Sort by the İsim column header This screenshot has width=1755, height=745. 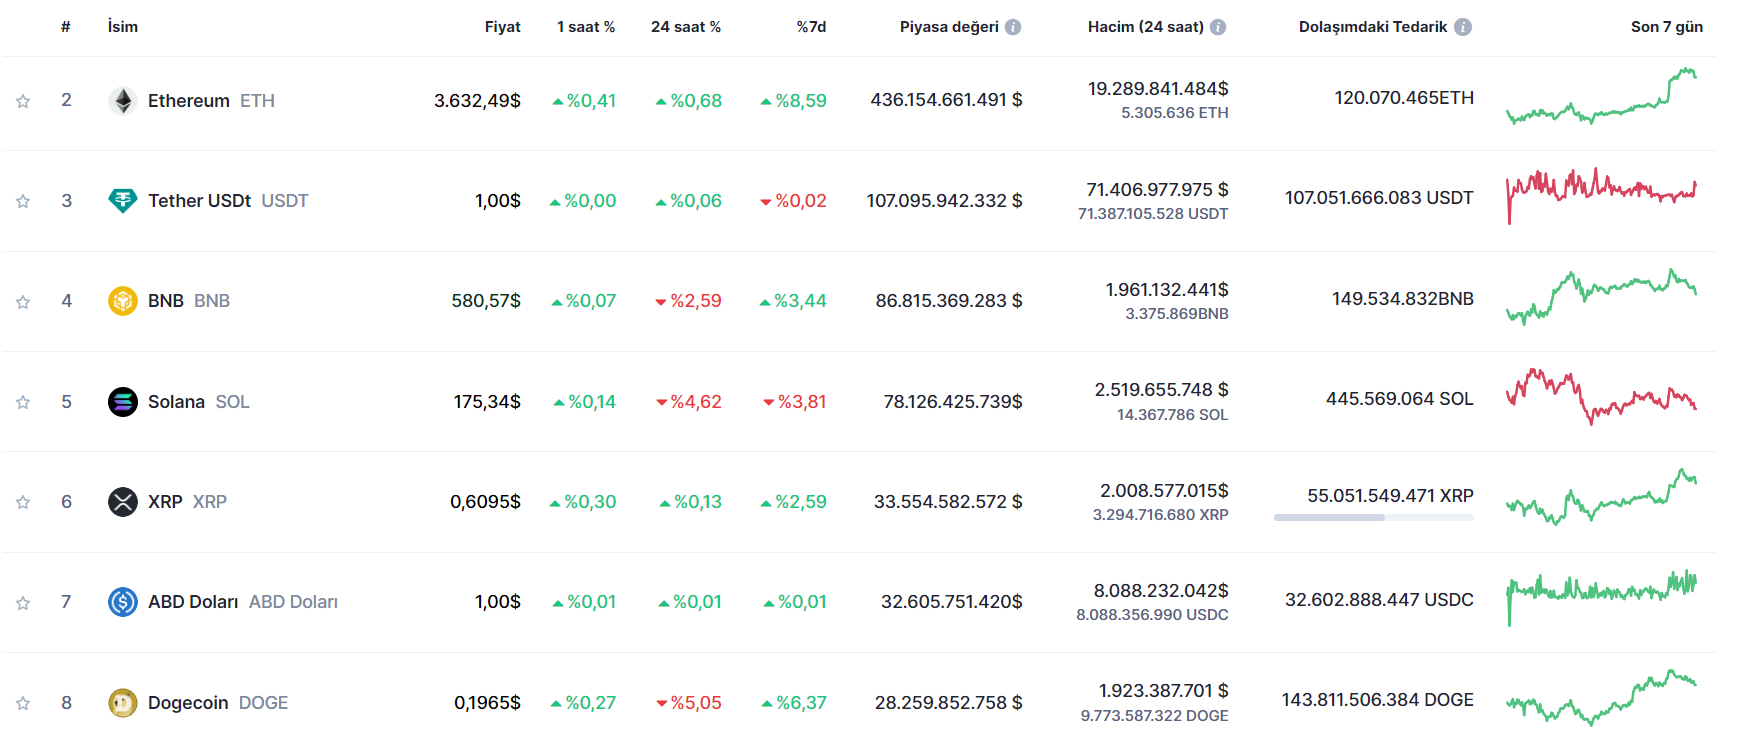(x=123, y=27)
